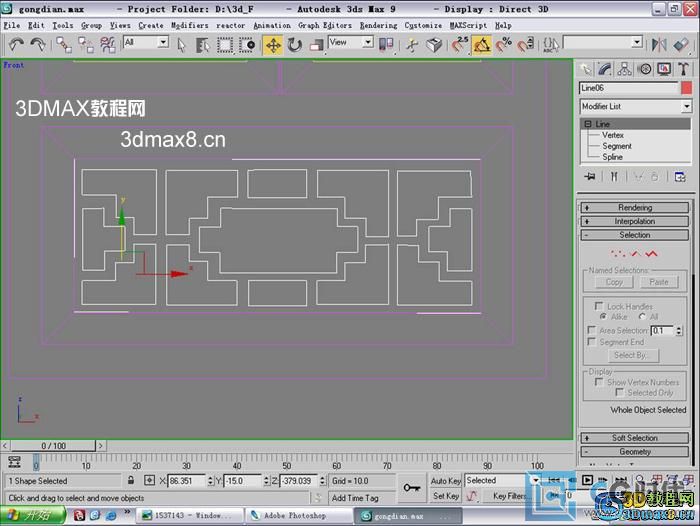Click Configure Modifier Sets icon

click(x=679, y=177)
